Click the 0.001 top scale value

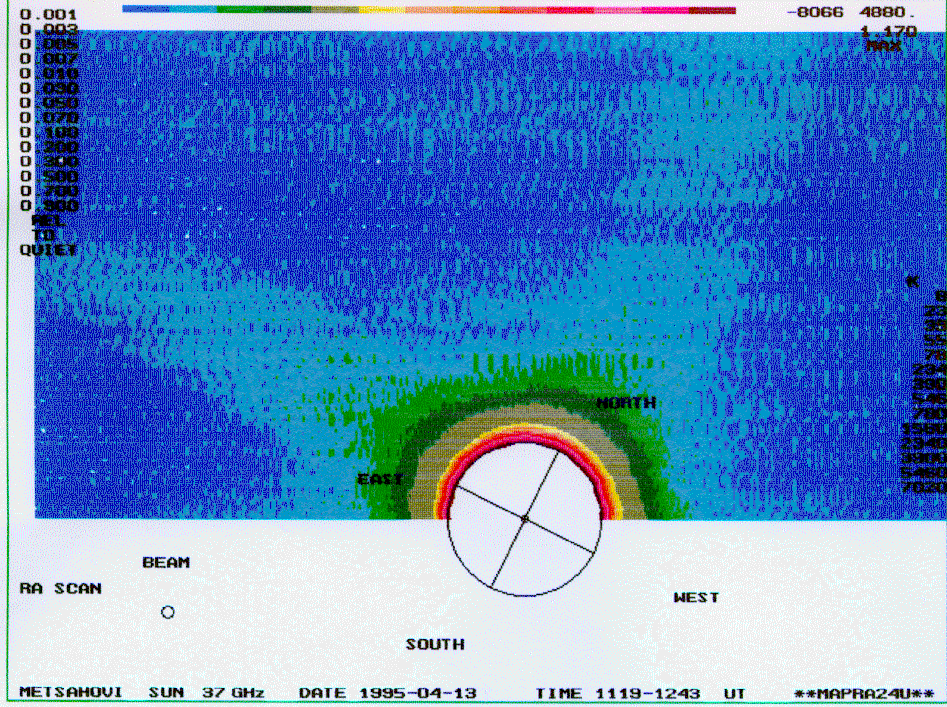pyautogui.click(x=48, y=14)
